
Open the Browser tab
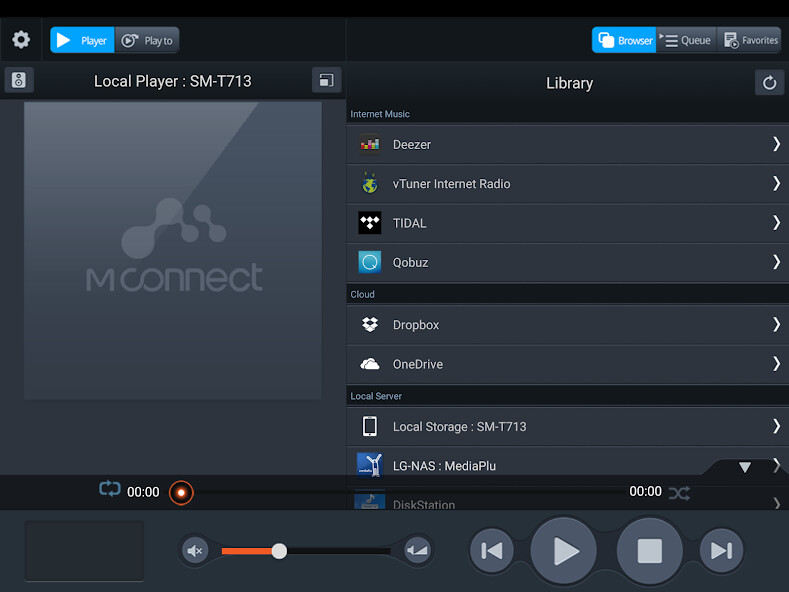(x=624, y=40)
